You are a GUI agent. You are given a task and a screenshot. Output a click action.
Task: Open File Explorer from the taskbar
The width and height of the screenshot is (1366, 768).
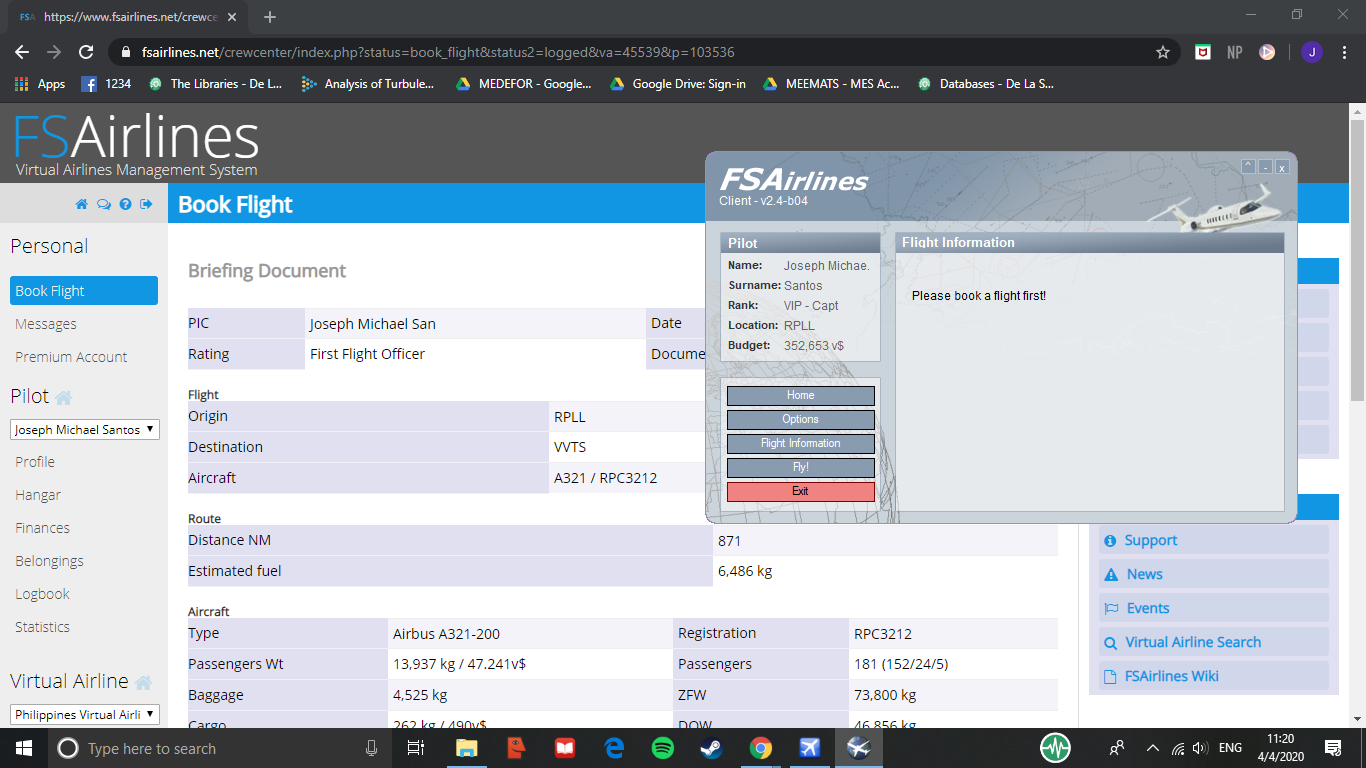click(x=467, y=748)
